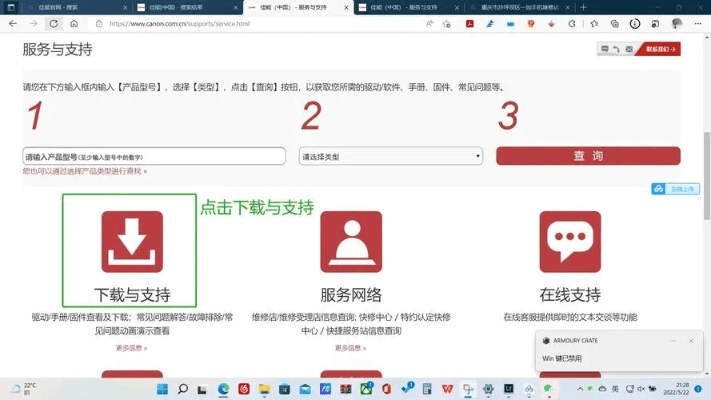The width and height of the screenshot is (711, 400).
Task: Open the tab actions menu icon
Action: click(x=11, y=7)
